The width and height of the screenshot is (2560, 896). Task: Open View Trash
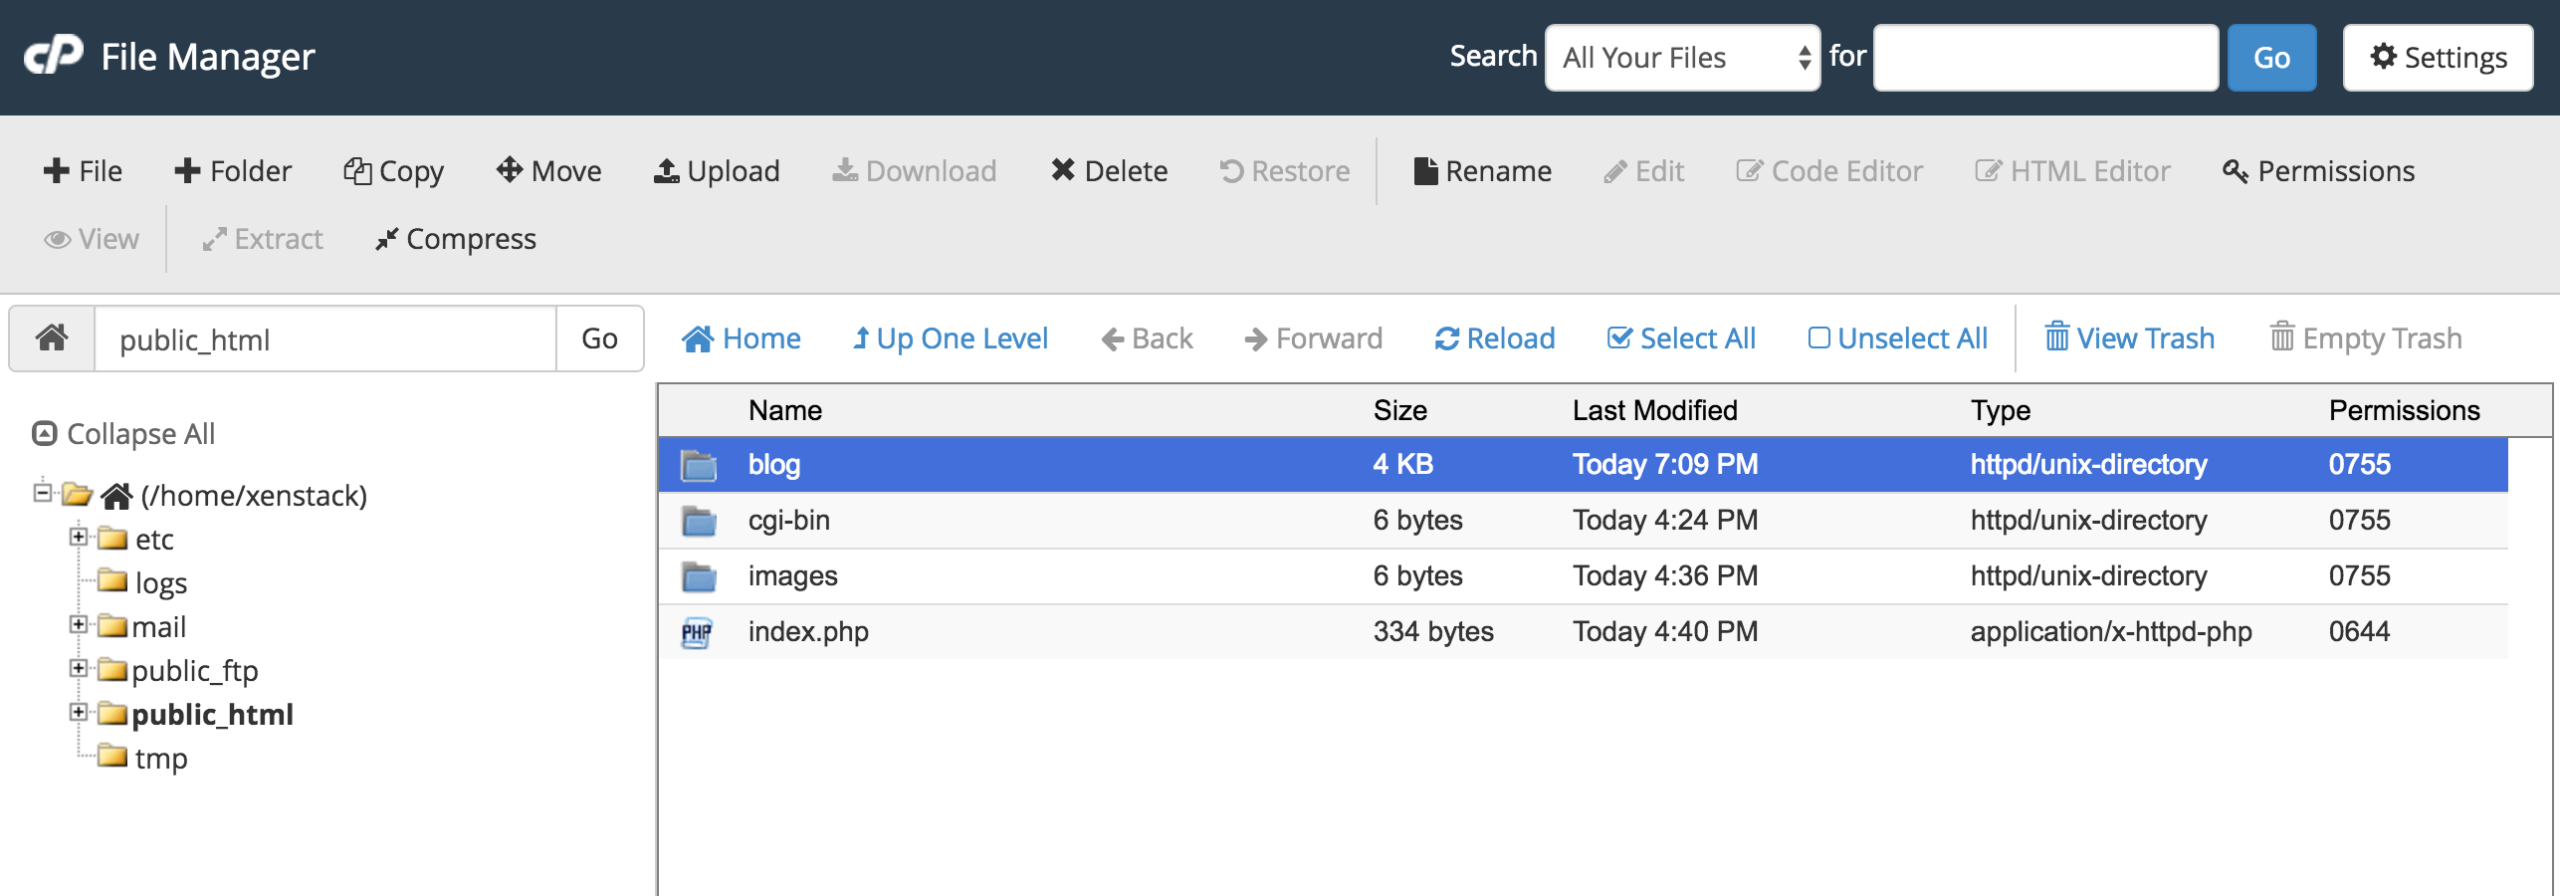(x=2129, y=339)
